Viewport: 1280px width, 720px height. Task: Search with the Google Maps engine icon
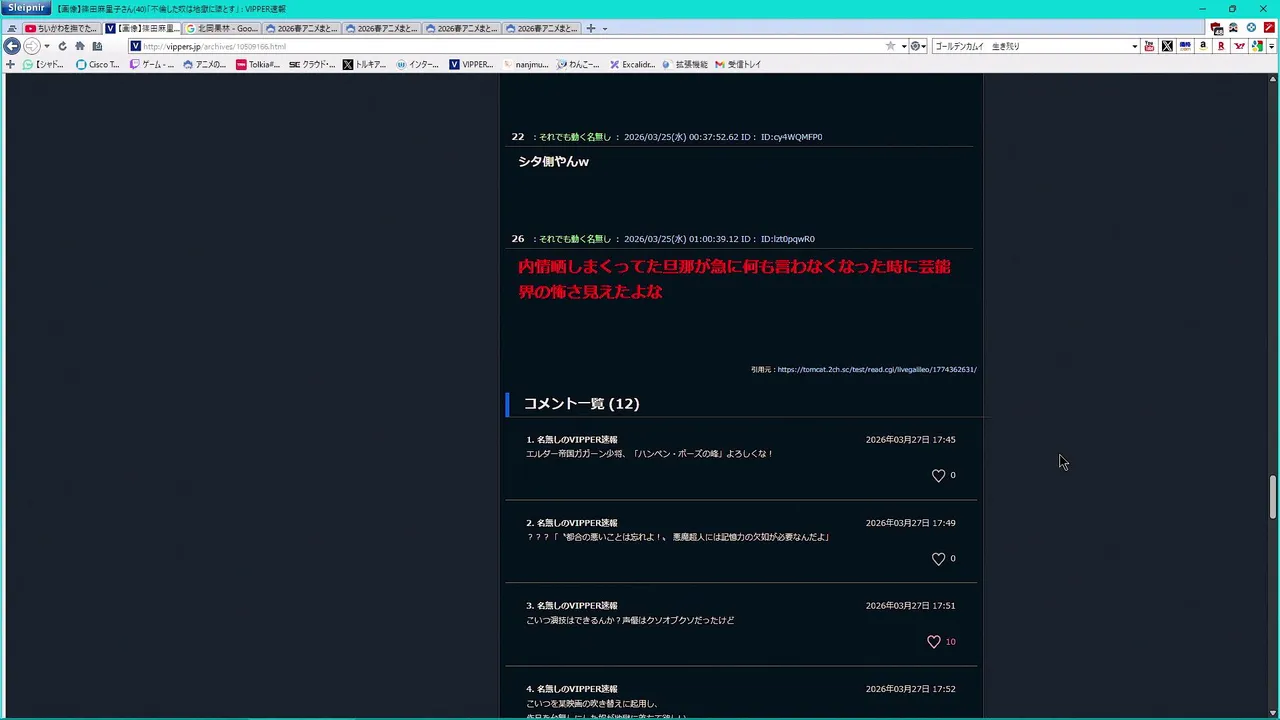pos(1257,46)
